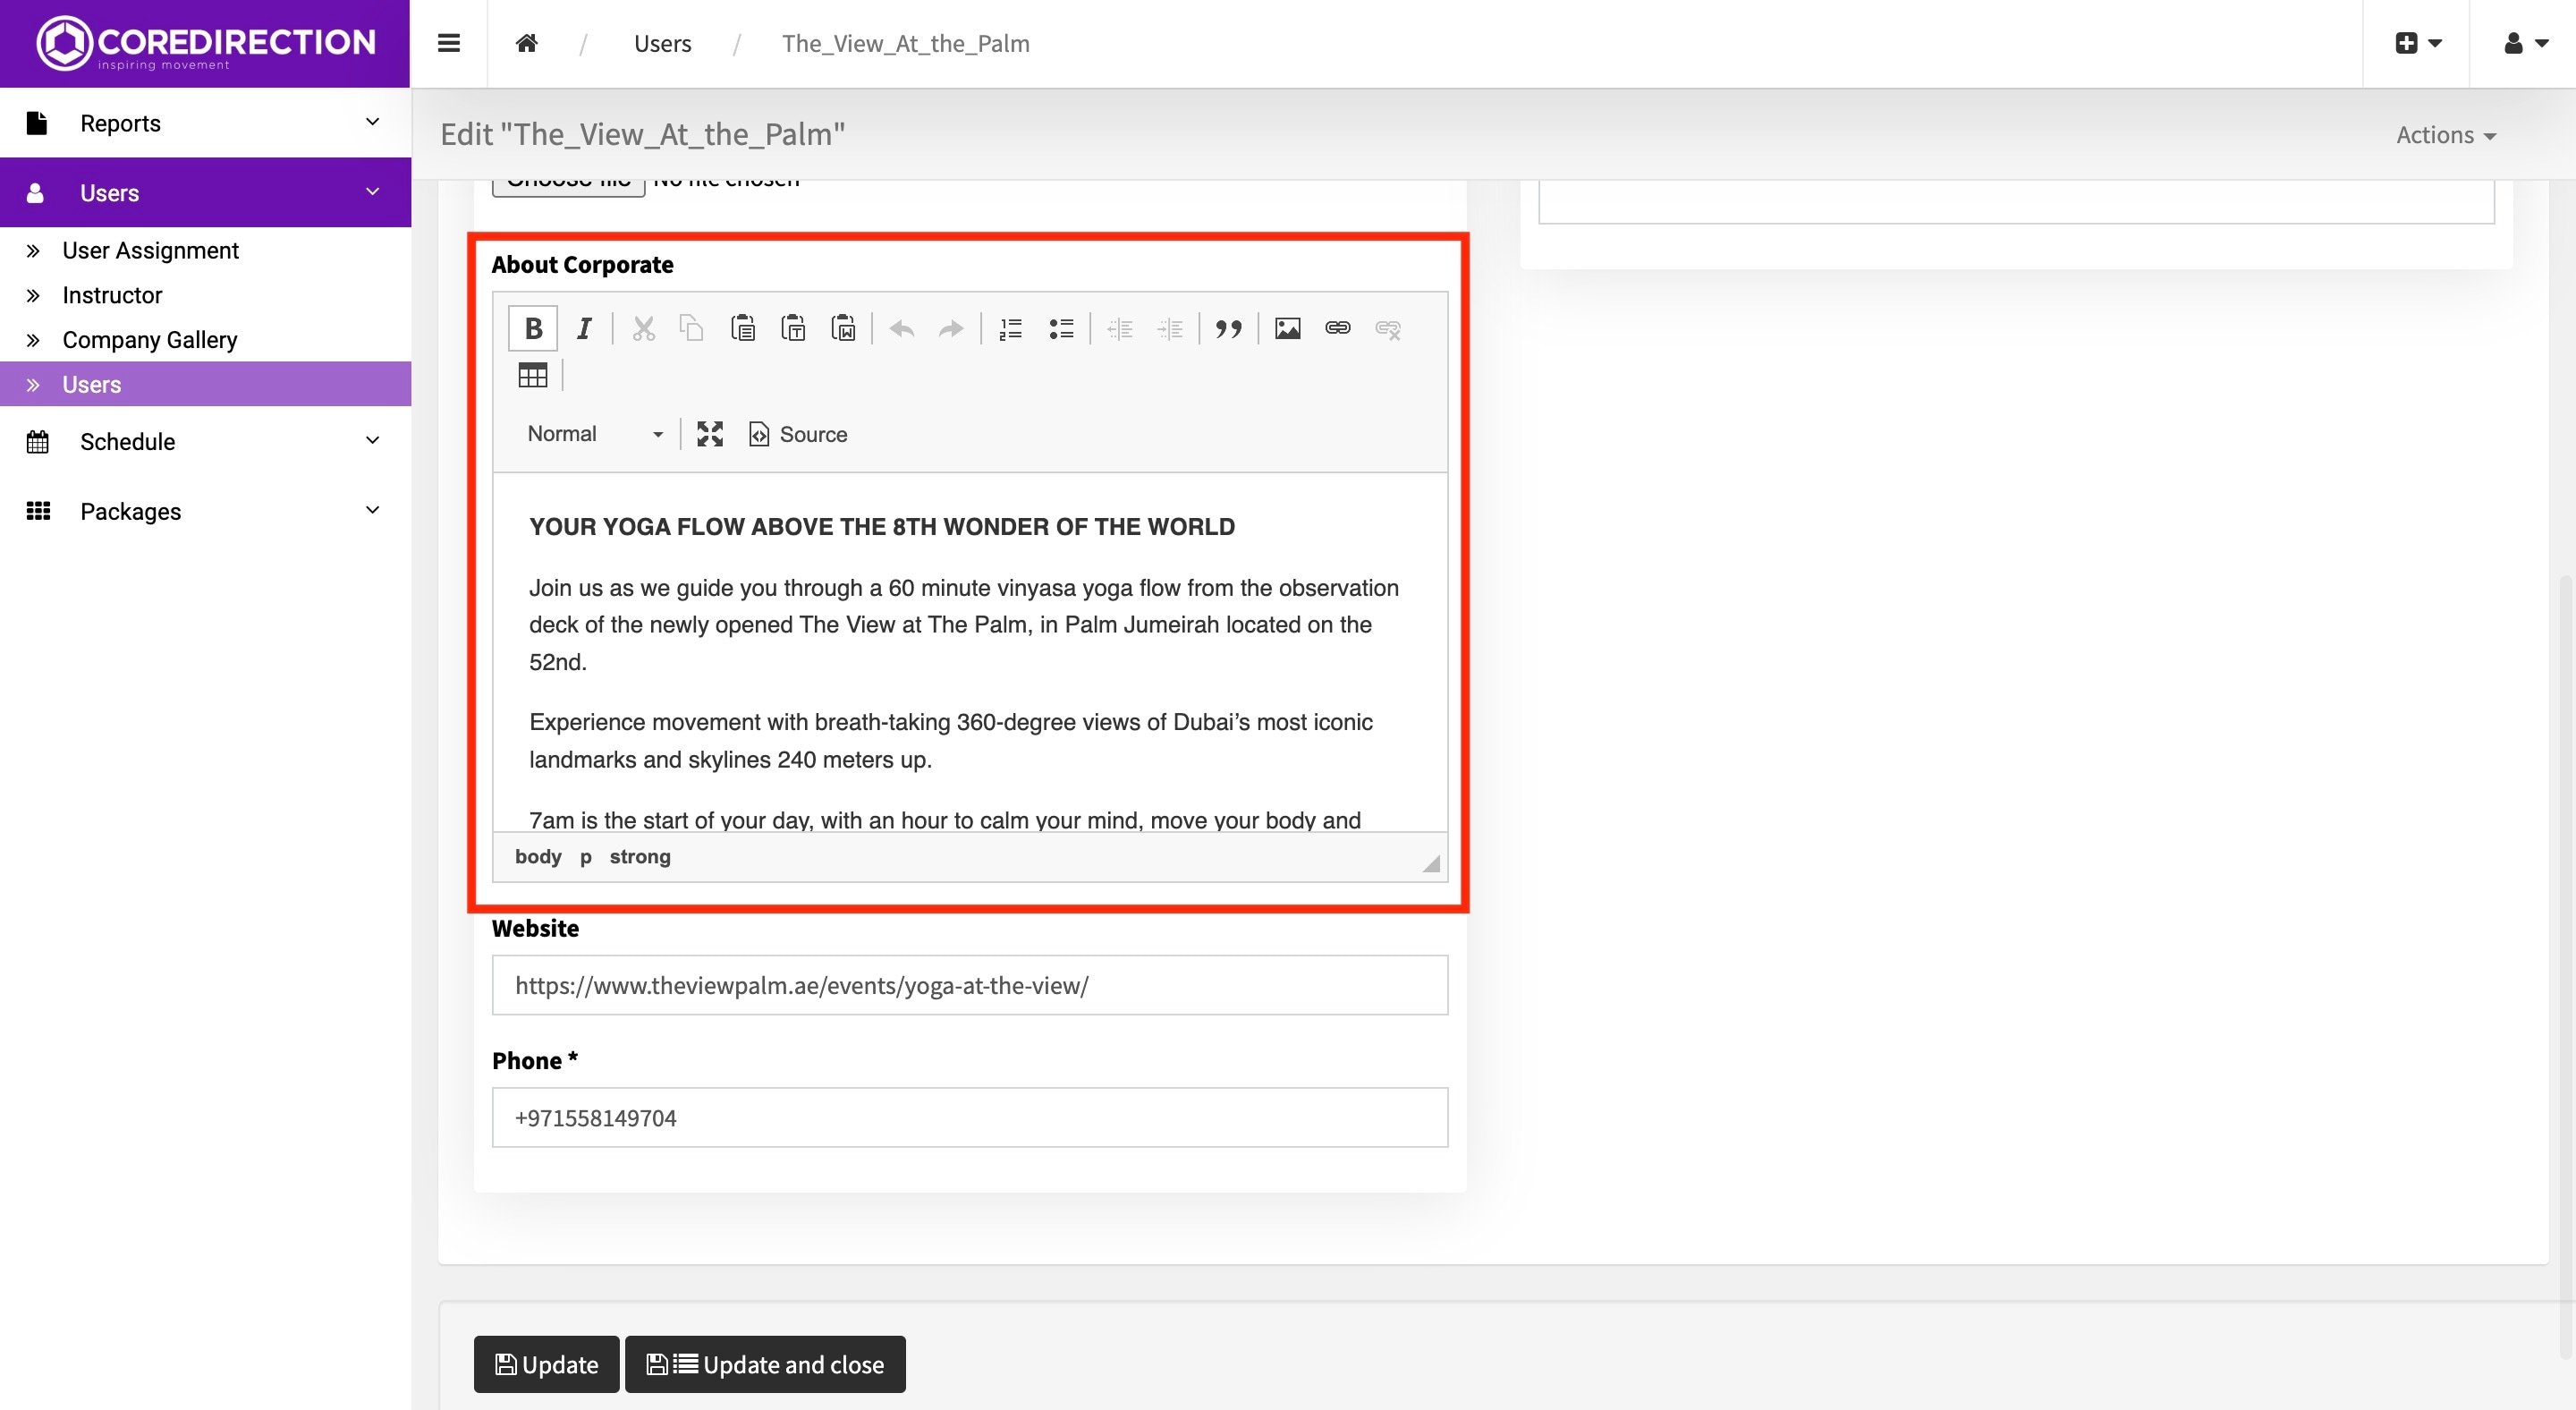Click body element in editor path bar
The image size is (2576, 1410).
point(538,857)
